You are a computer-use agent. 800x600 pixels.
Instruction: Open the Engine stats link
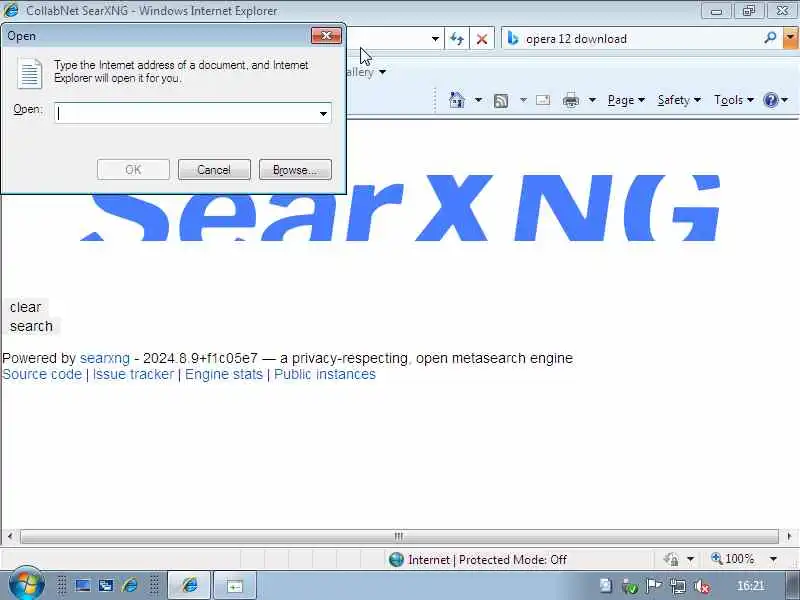tap(224, 374)
